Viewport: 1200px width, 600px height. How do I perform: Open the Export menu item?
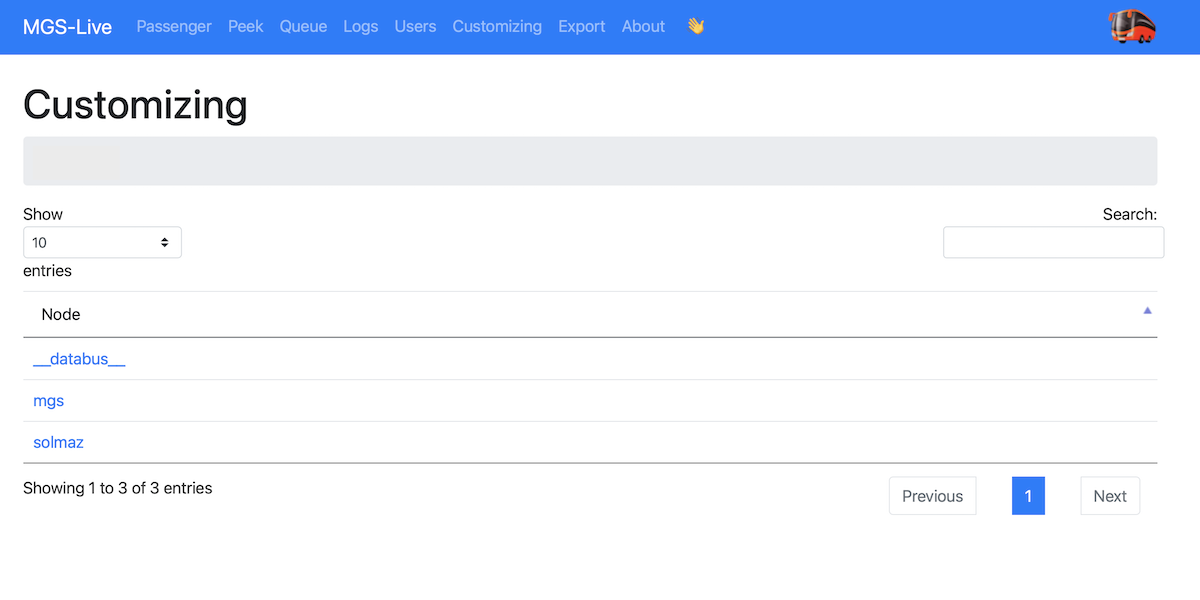tap(582, 27)
